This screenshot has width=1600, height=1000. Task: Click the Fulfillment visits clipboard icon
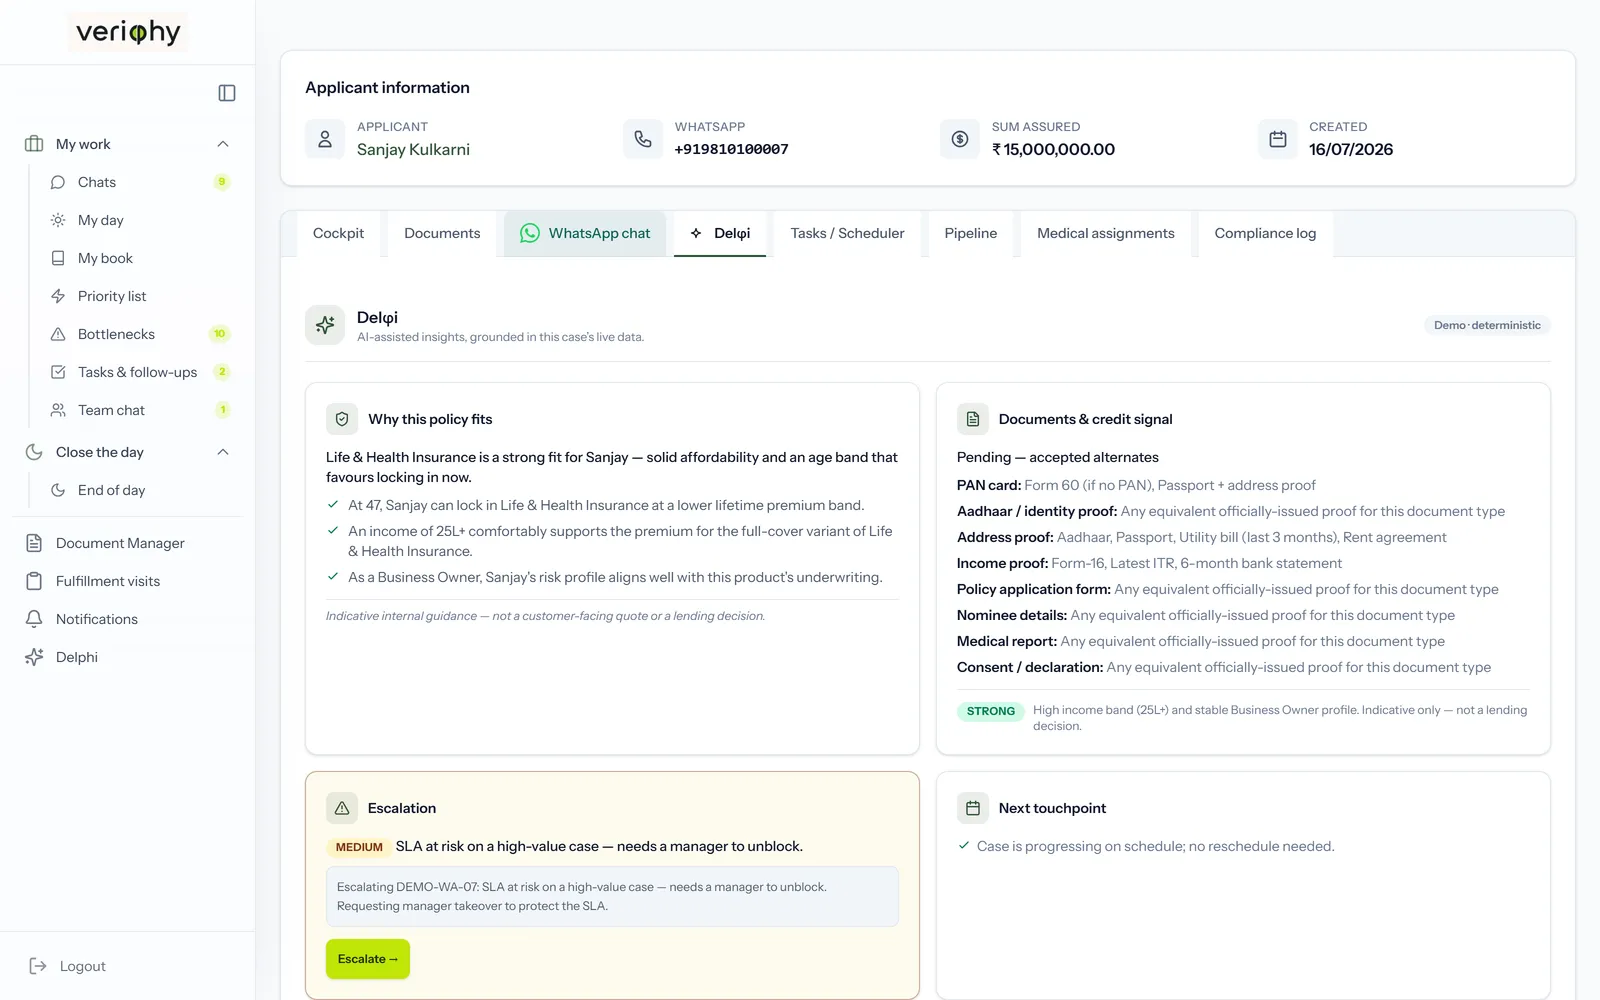tap(34, 581)
